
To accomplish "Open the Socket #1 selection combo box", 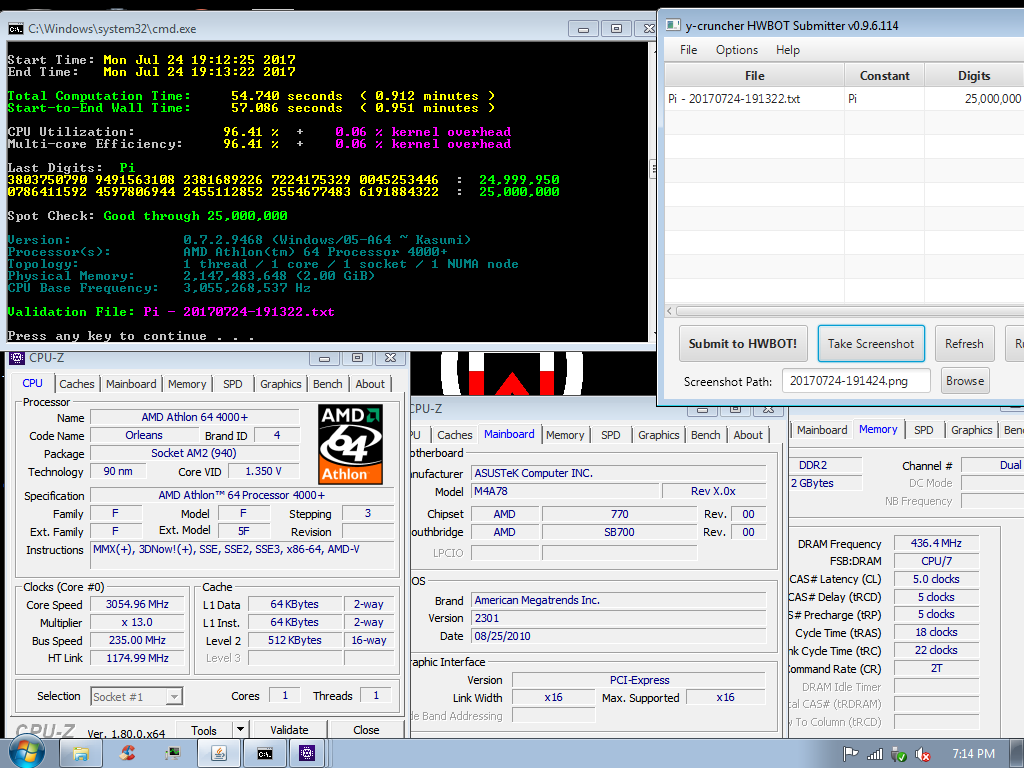I will (x=136, y=697).
